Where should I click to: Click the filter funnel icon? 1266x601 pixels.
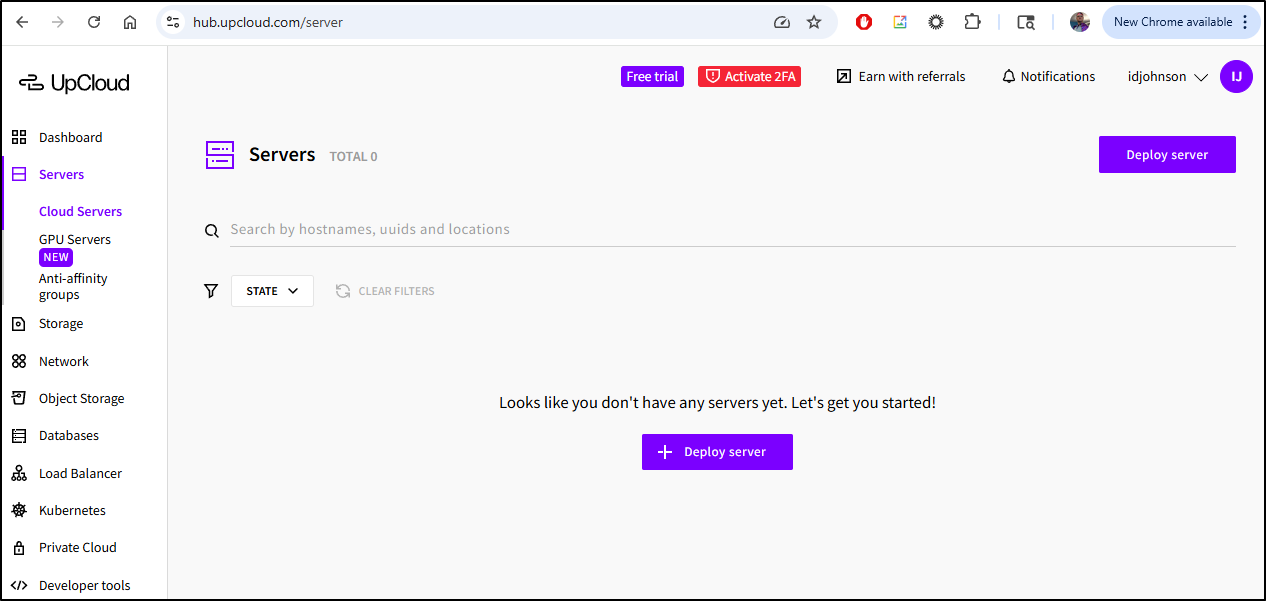[x=211, y=291]
